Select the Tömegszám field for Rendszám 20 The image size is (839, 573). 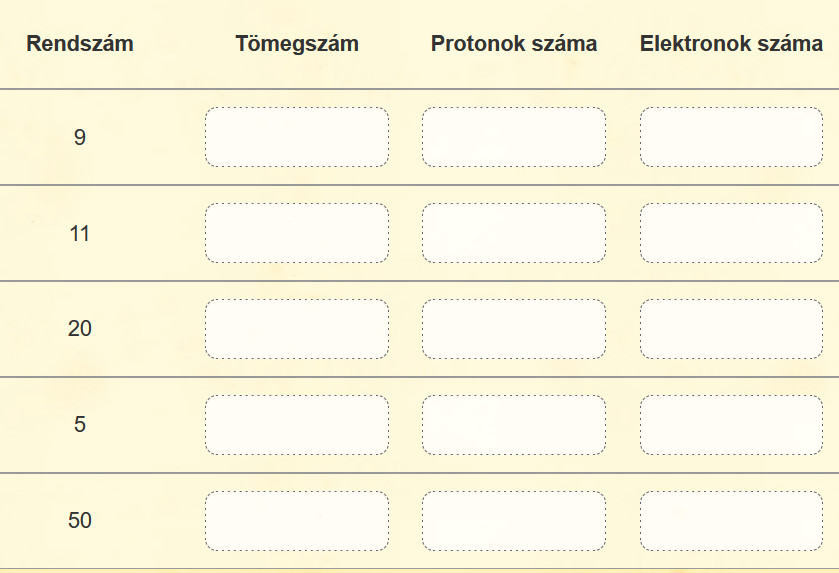click(x=297, y=329)
